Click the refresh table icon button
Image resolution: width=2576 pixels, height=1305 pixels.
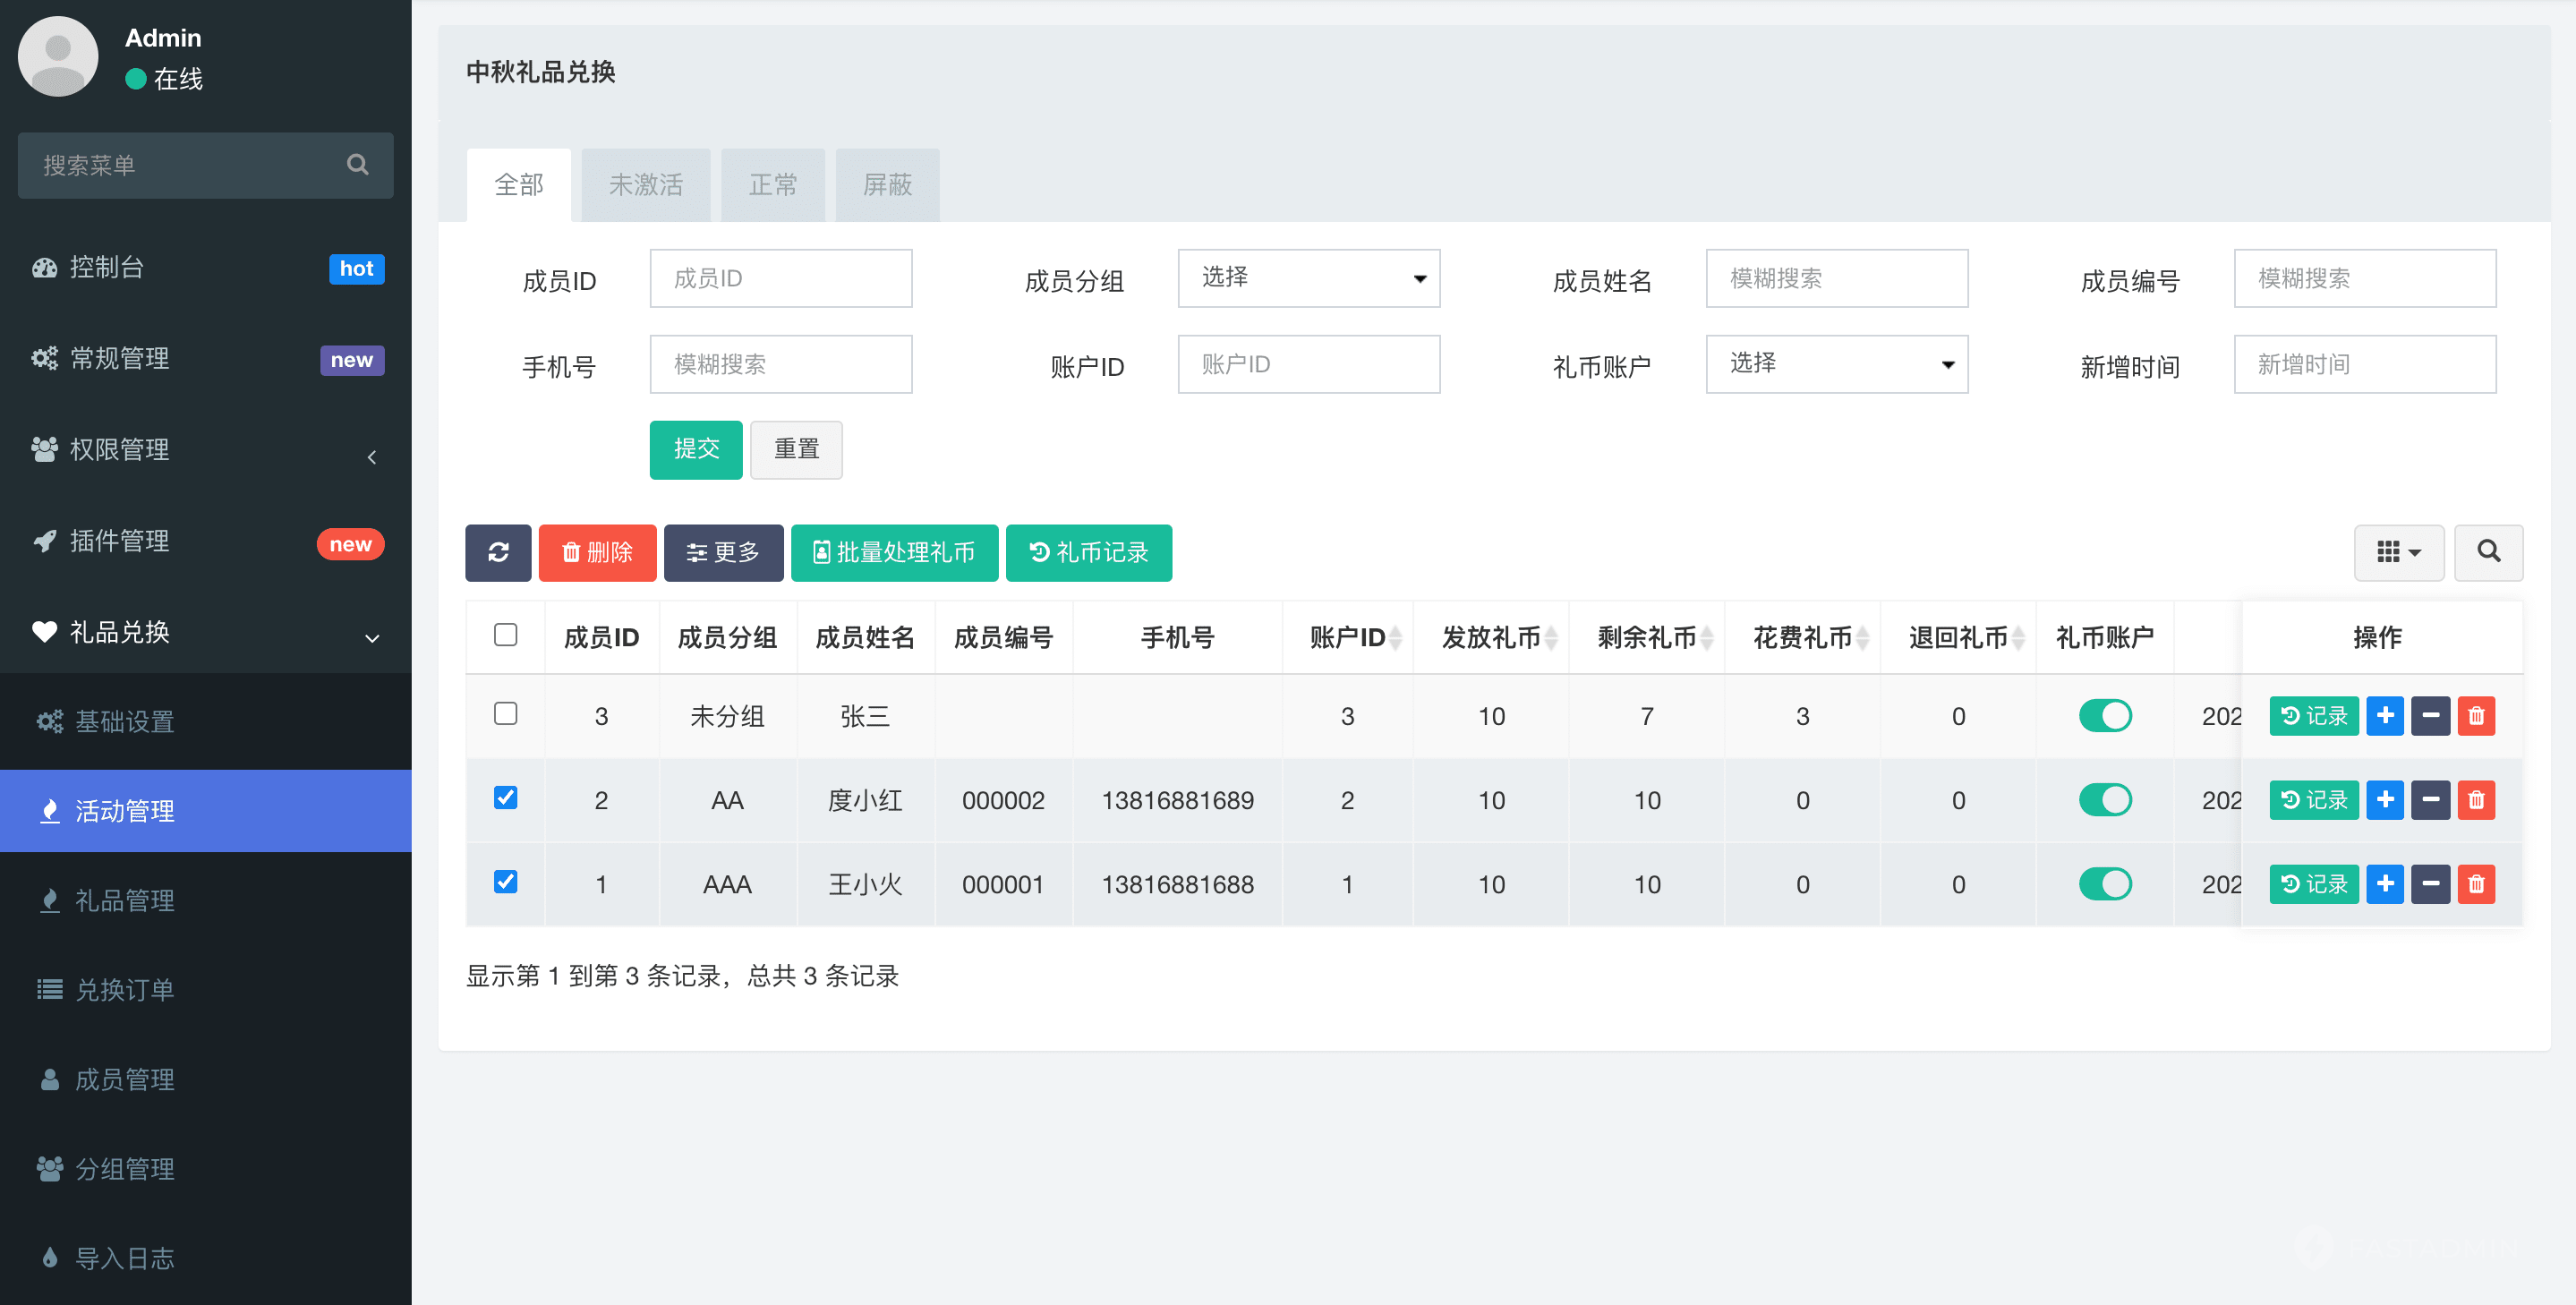coord(497,552)
